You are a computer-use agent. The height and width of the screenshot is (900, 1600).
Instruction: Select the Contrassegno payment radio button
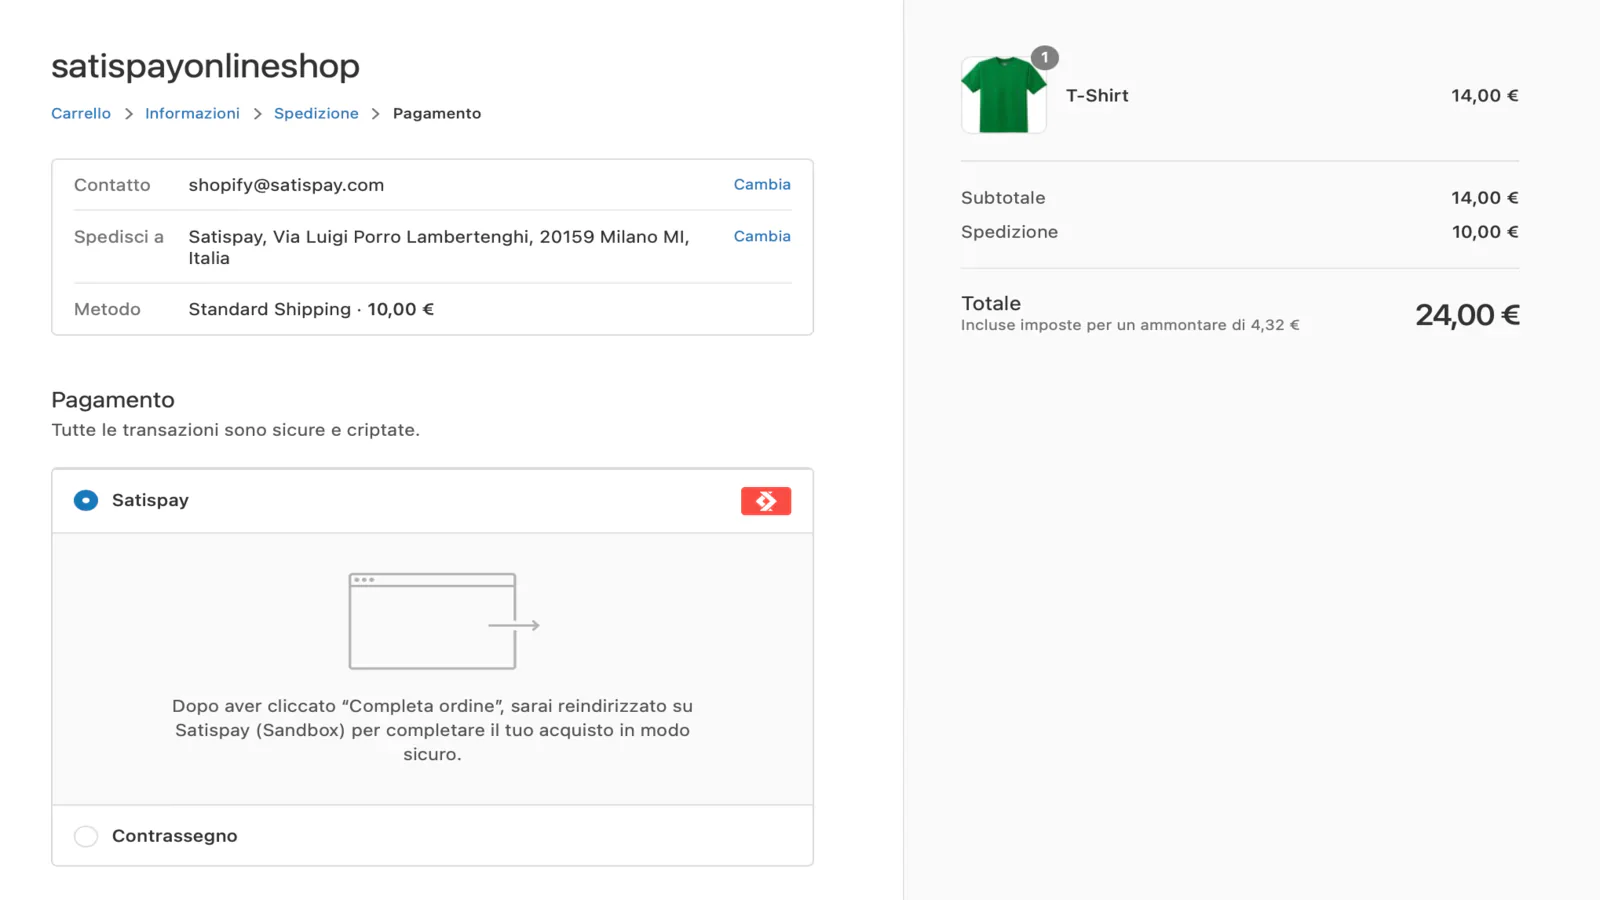[x=86, y=836]
